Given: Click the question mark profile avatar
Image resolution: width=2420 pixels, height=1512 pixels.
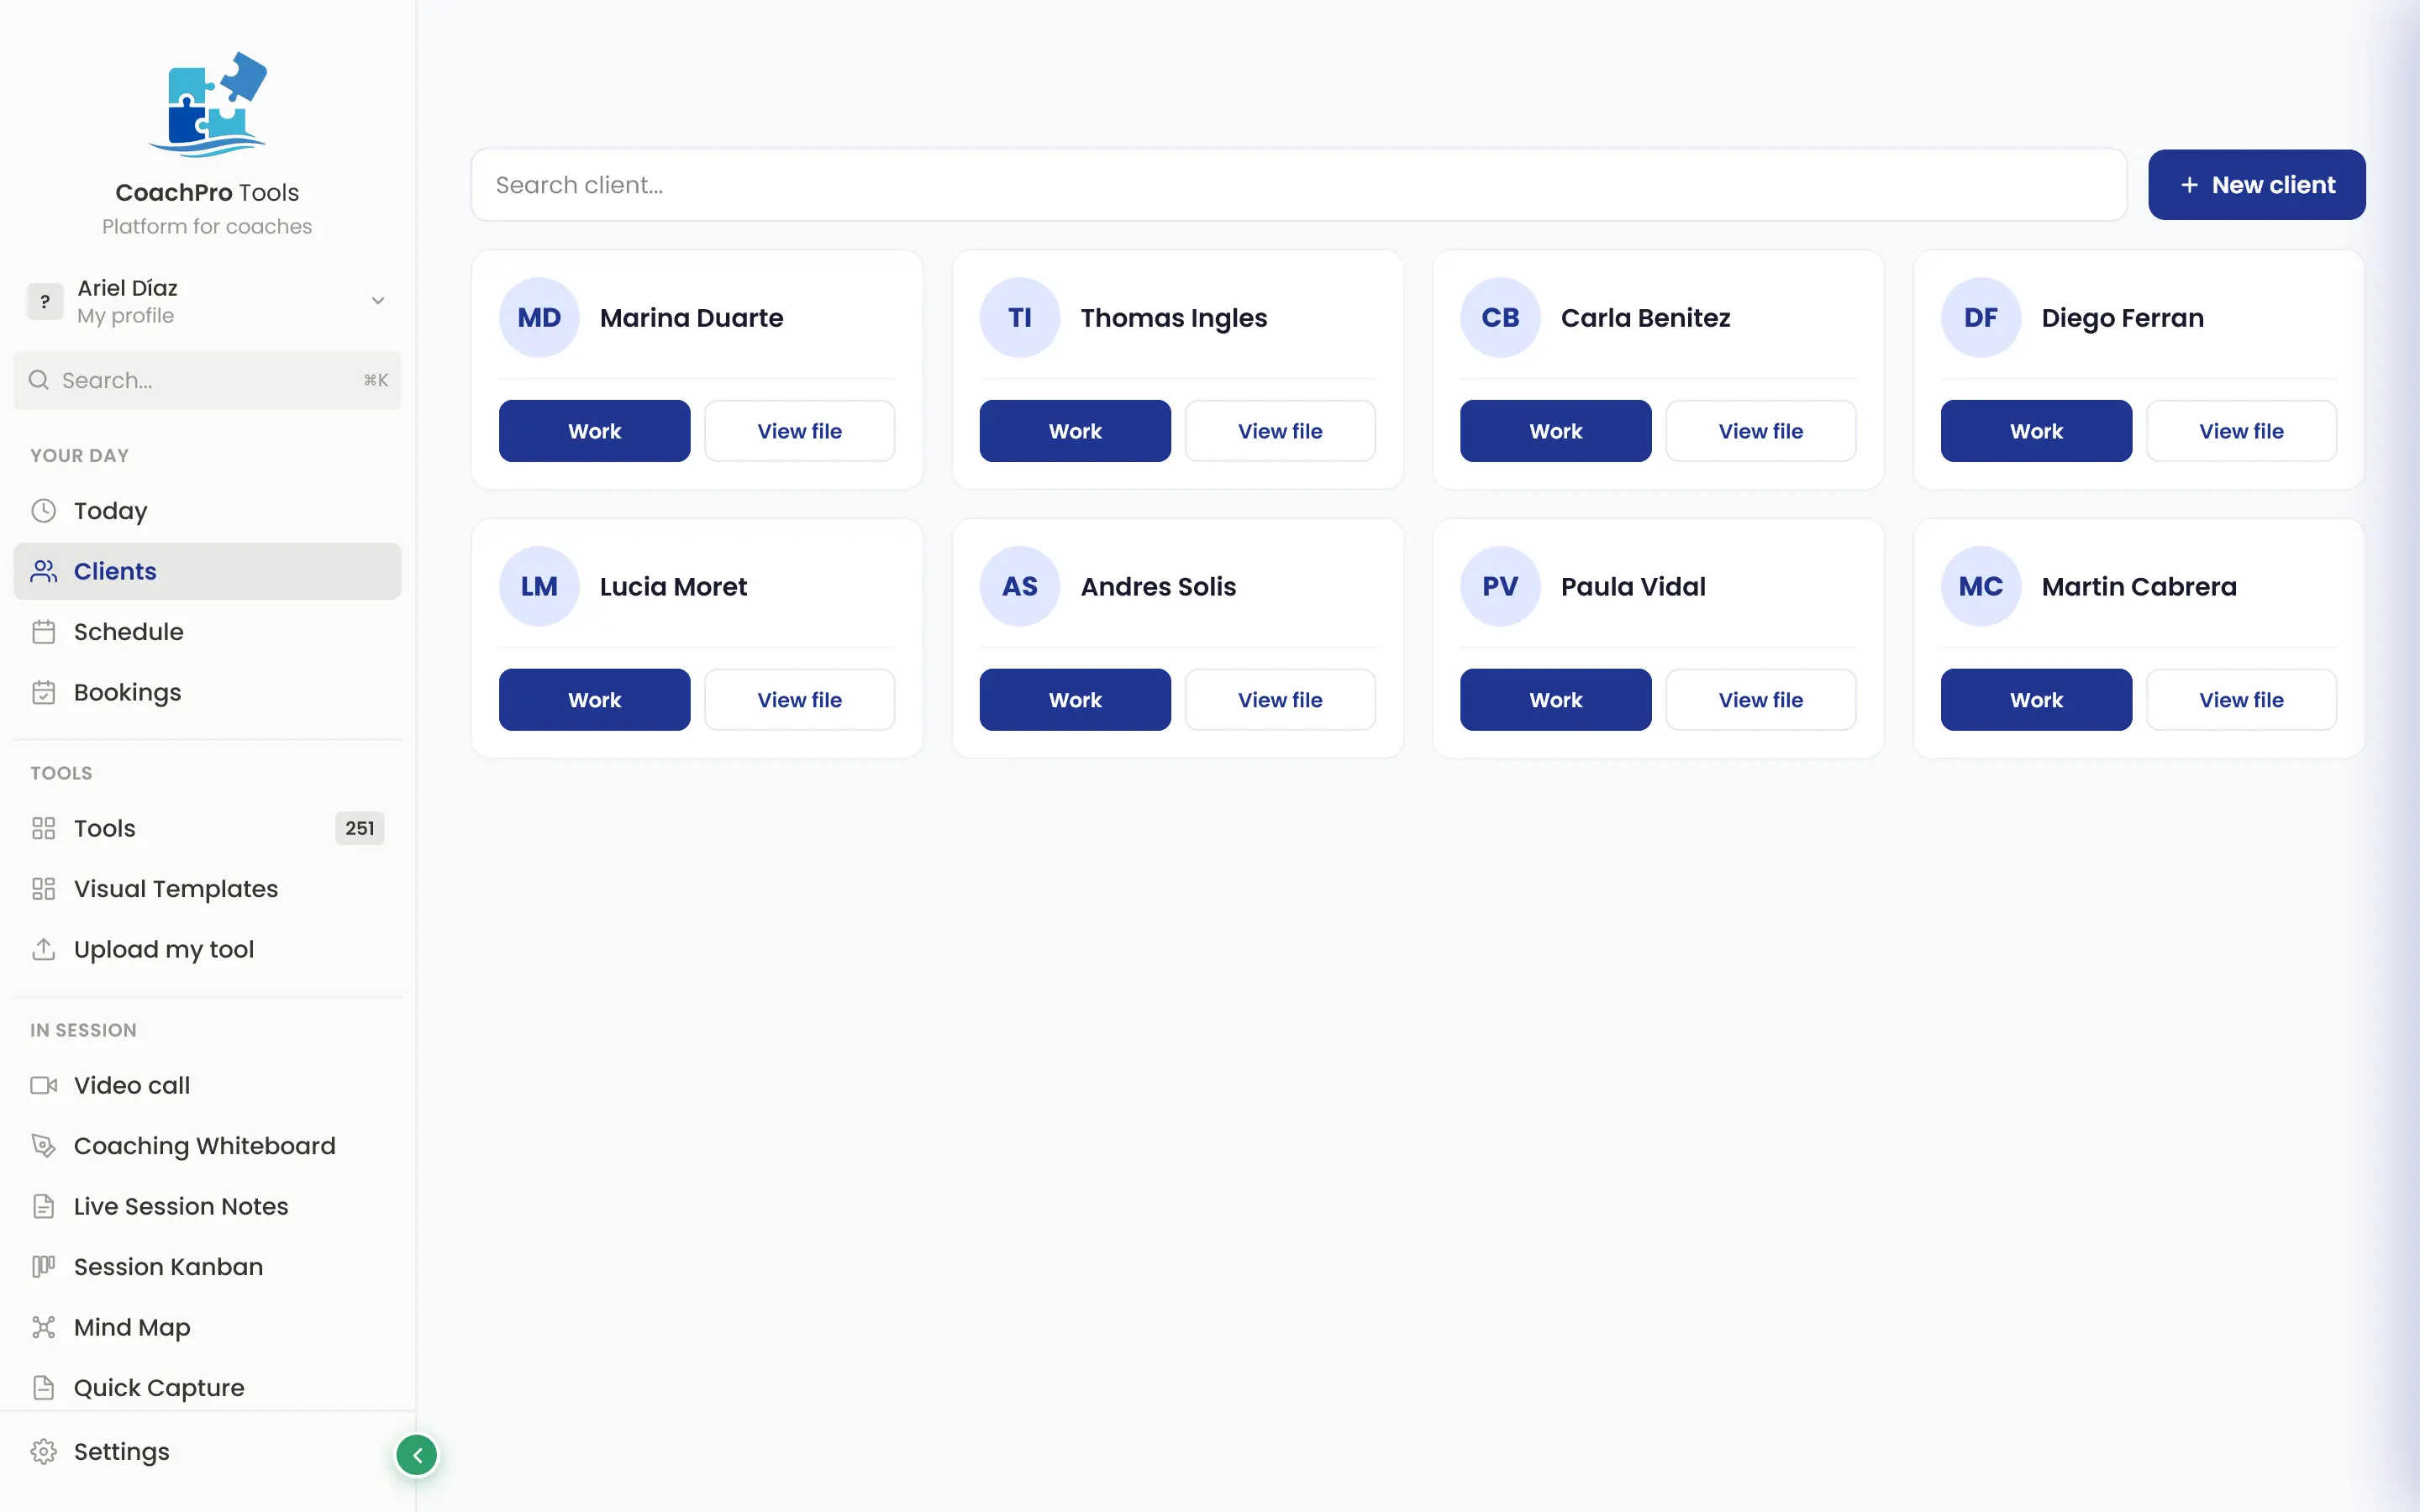Looking at the screenshot, I should point(45,301).
